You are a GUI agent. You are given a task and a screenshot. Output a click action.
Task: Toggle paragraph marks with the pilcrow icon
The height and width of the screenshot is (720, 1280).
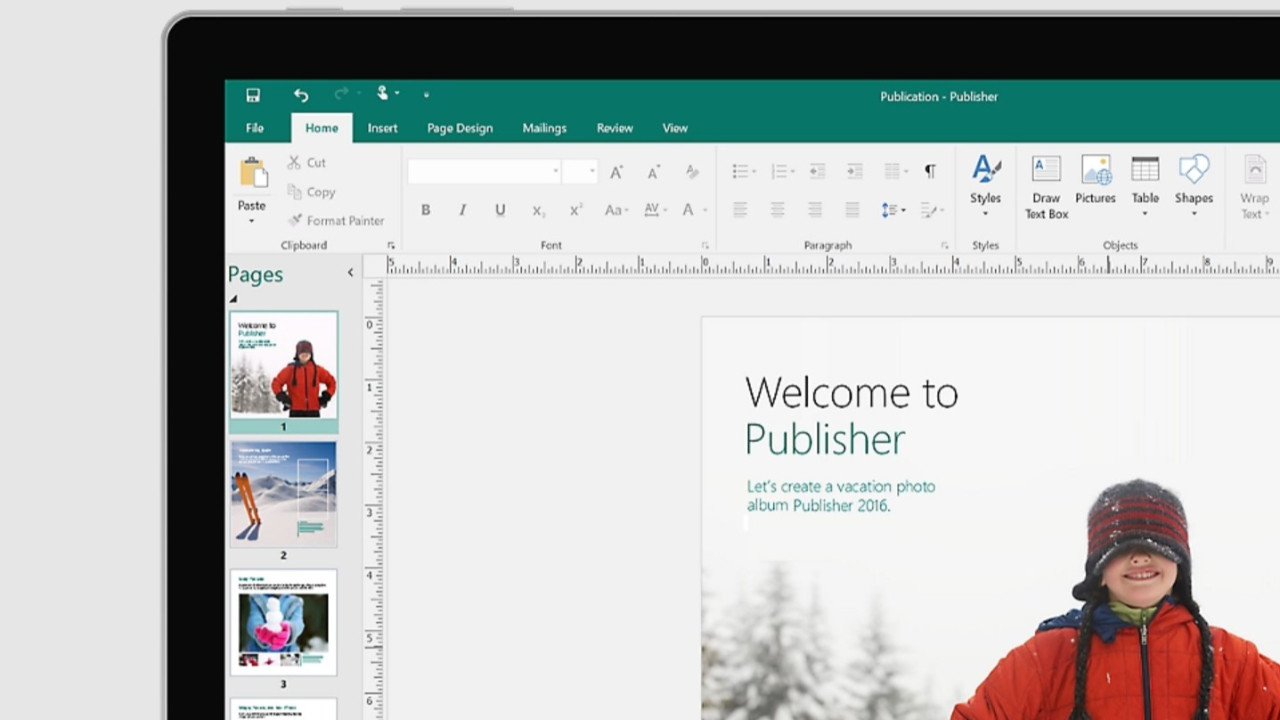point(930,171)
